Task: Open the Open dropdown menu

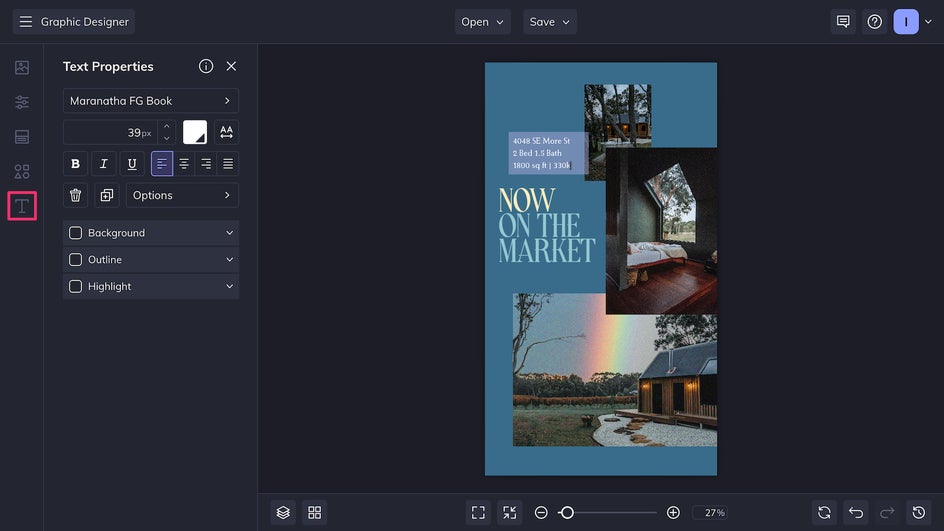Action: (482, 22)
